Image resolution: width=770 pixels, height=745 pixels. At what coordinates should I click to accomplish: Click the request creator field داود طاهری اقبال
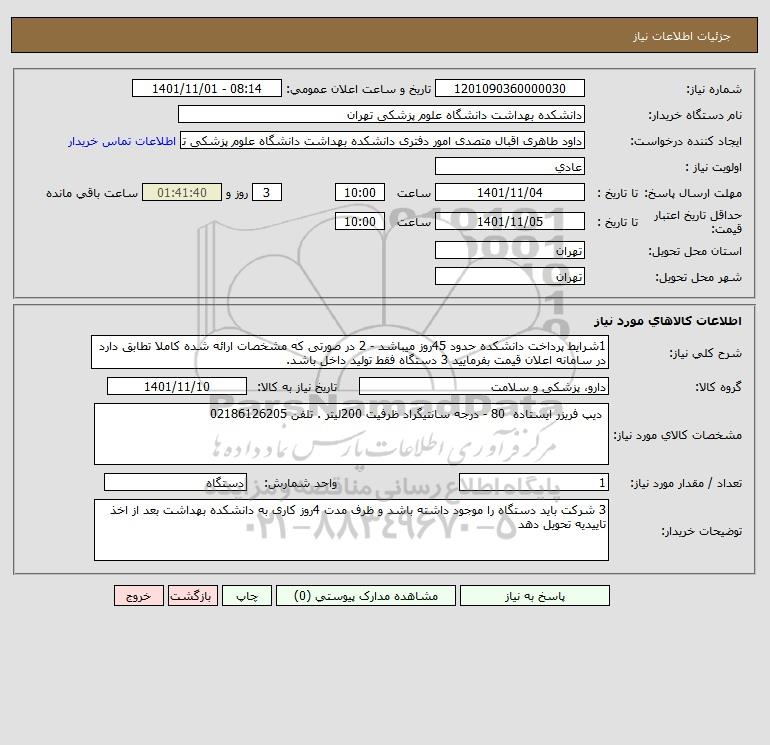coord(383,141)
